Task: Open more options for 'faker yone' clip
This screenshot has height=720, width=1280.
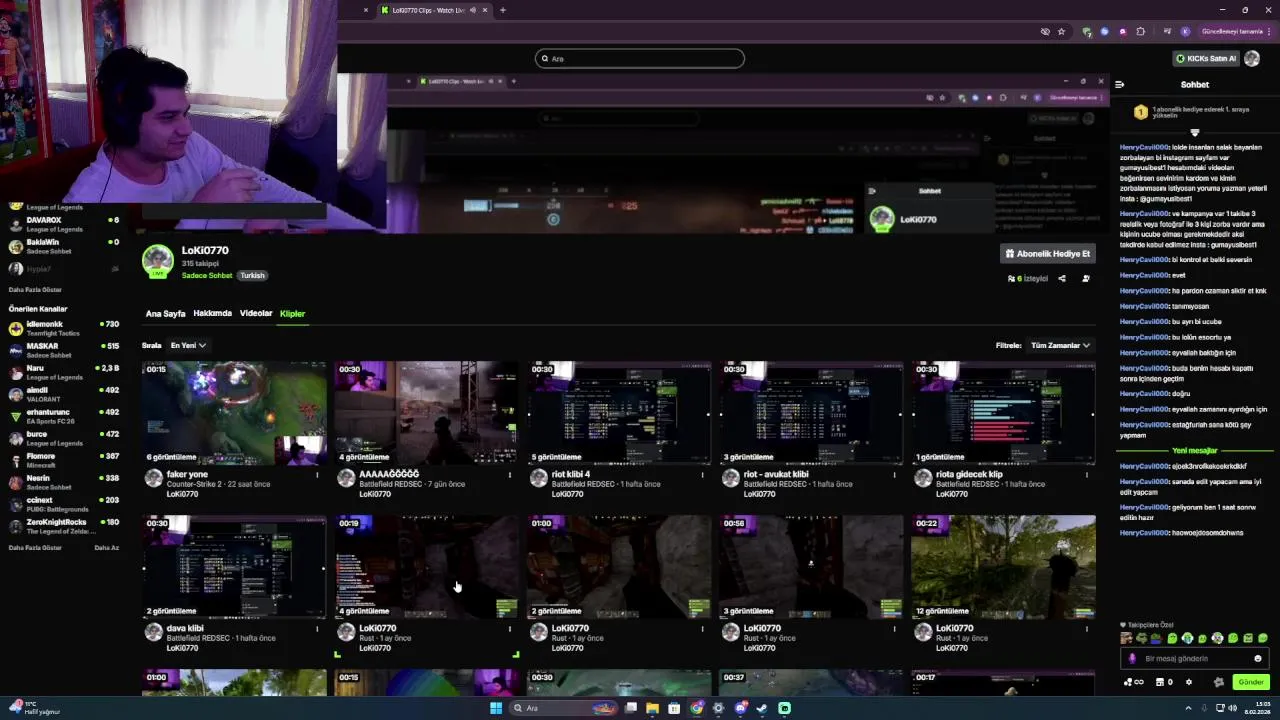Action: point(318,475)
